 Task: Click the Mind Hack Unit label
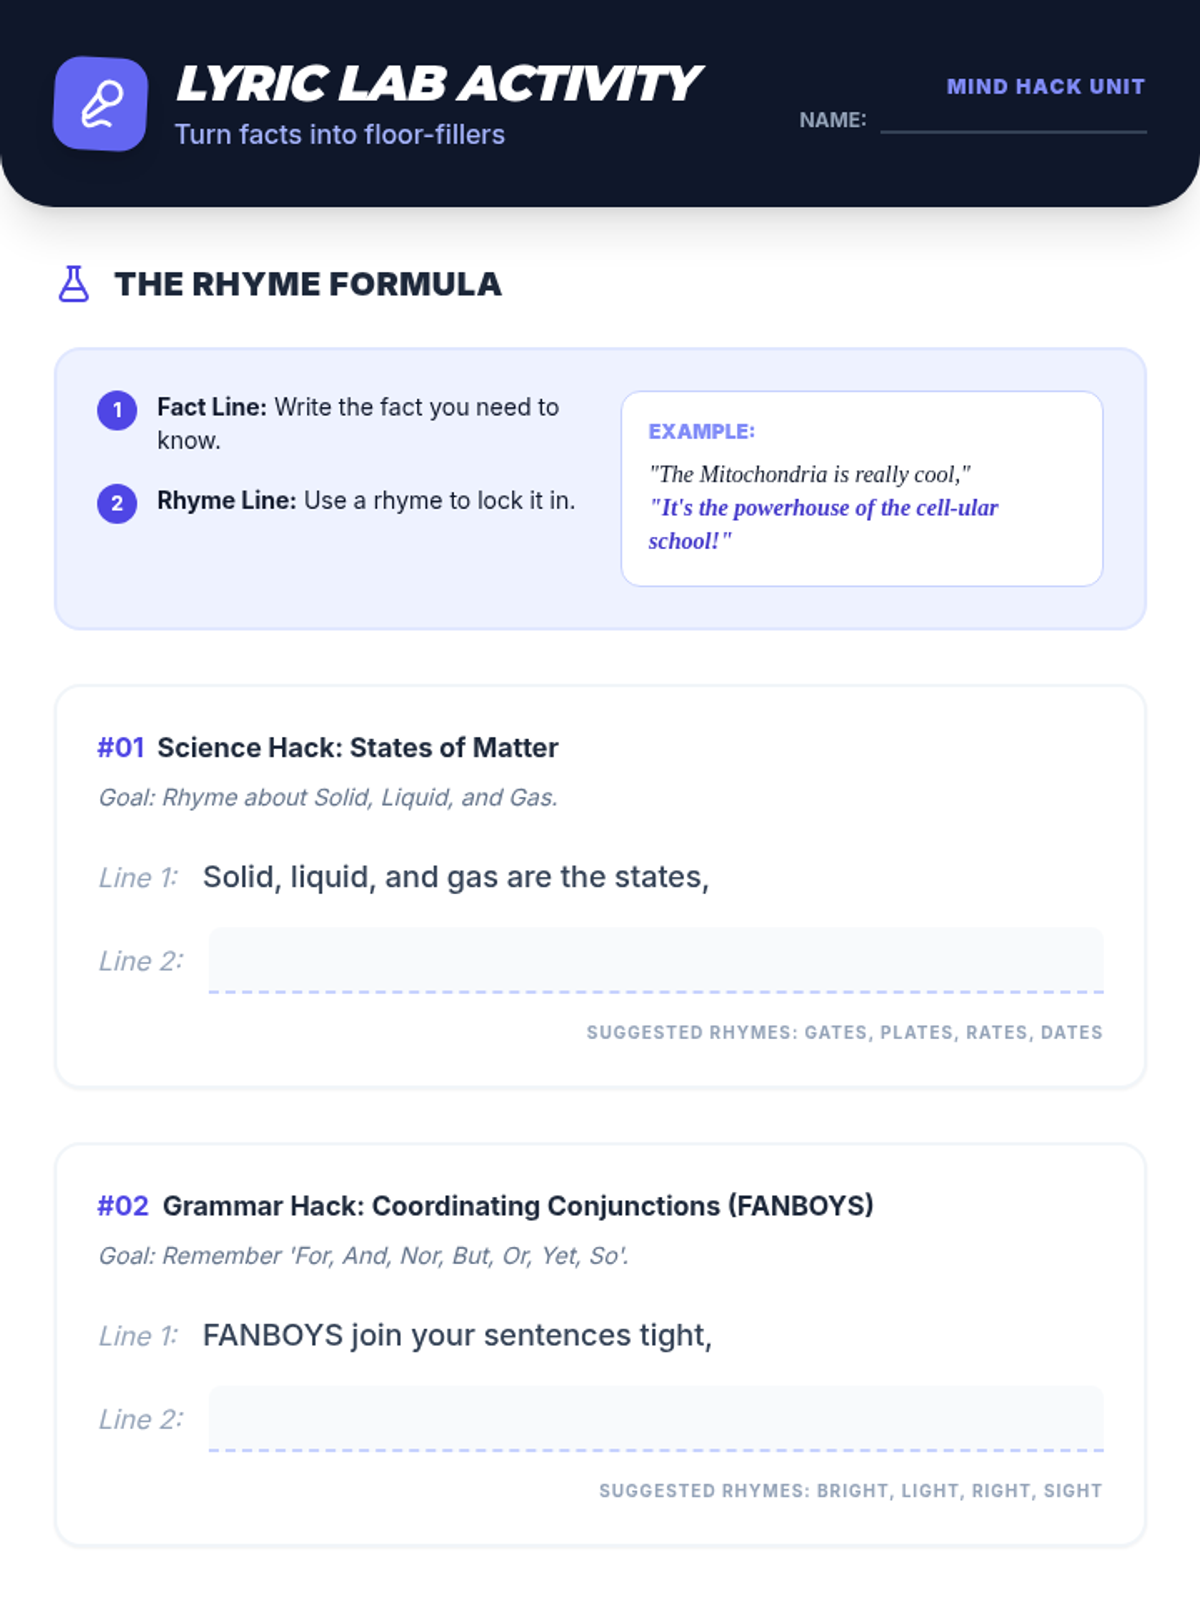click(x=1045, y=87)
